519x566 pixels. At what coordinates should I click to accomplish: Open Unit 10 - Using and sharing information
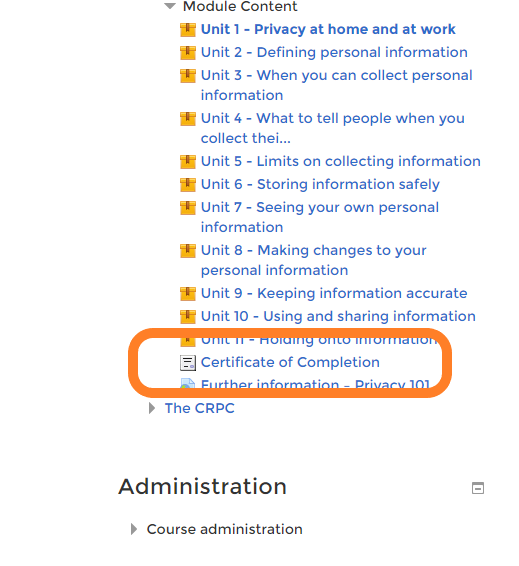[338, 316]
